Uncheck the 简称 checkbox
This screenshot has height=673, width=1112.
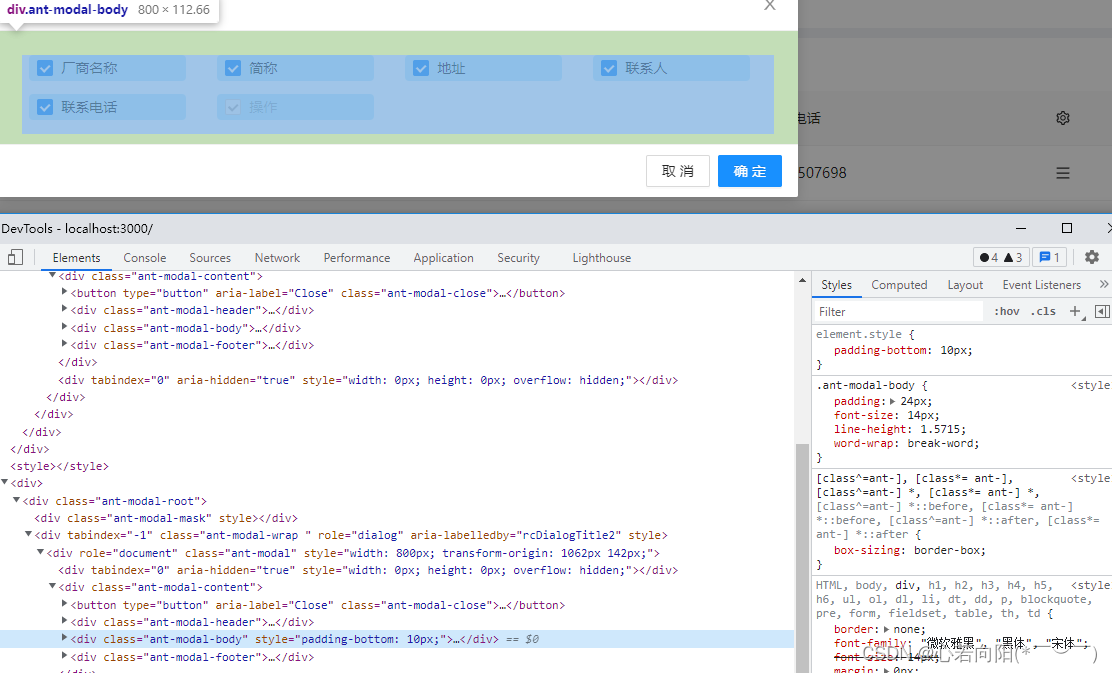pos(233,68)
